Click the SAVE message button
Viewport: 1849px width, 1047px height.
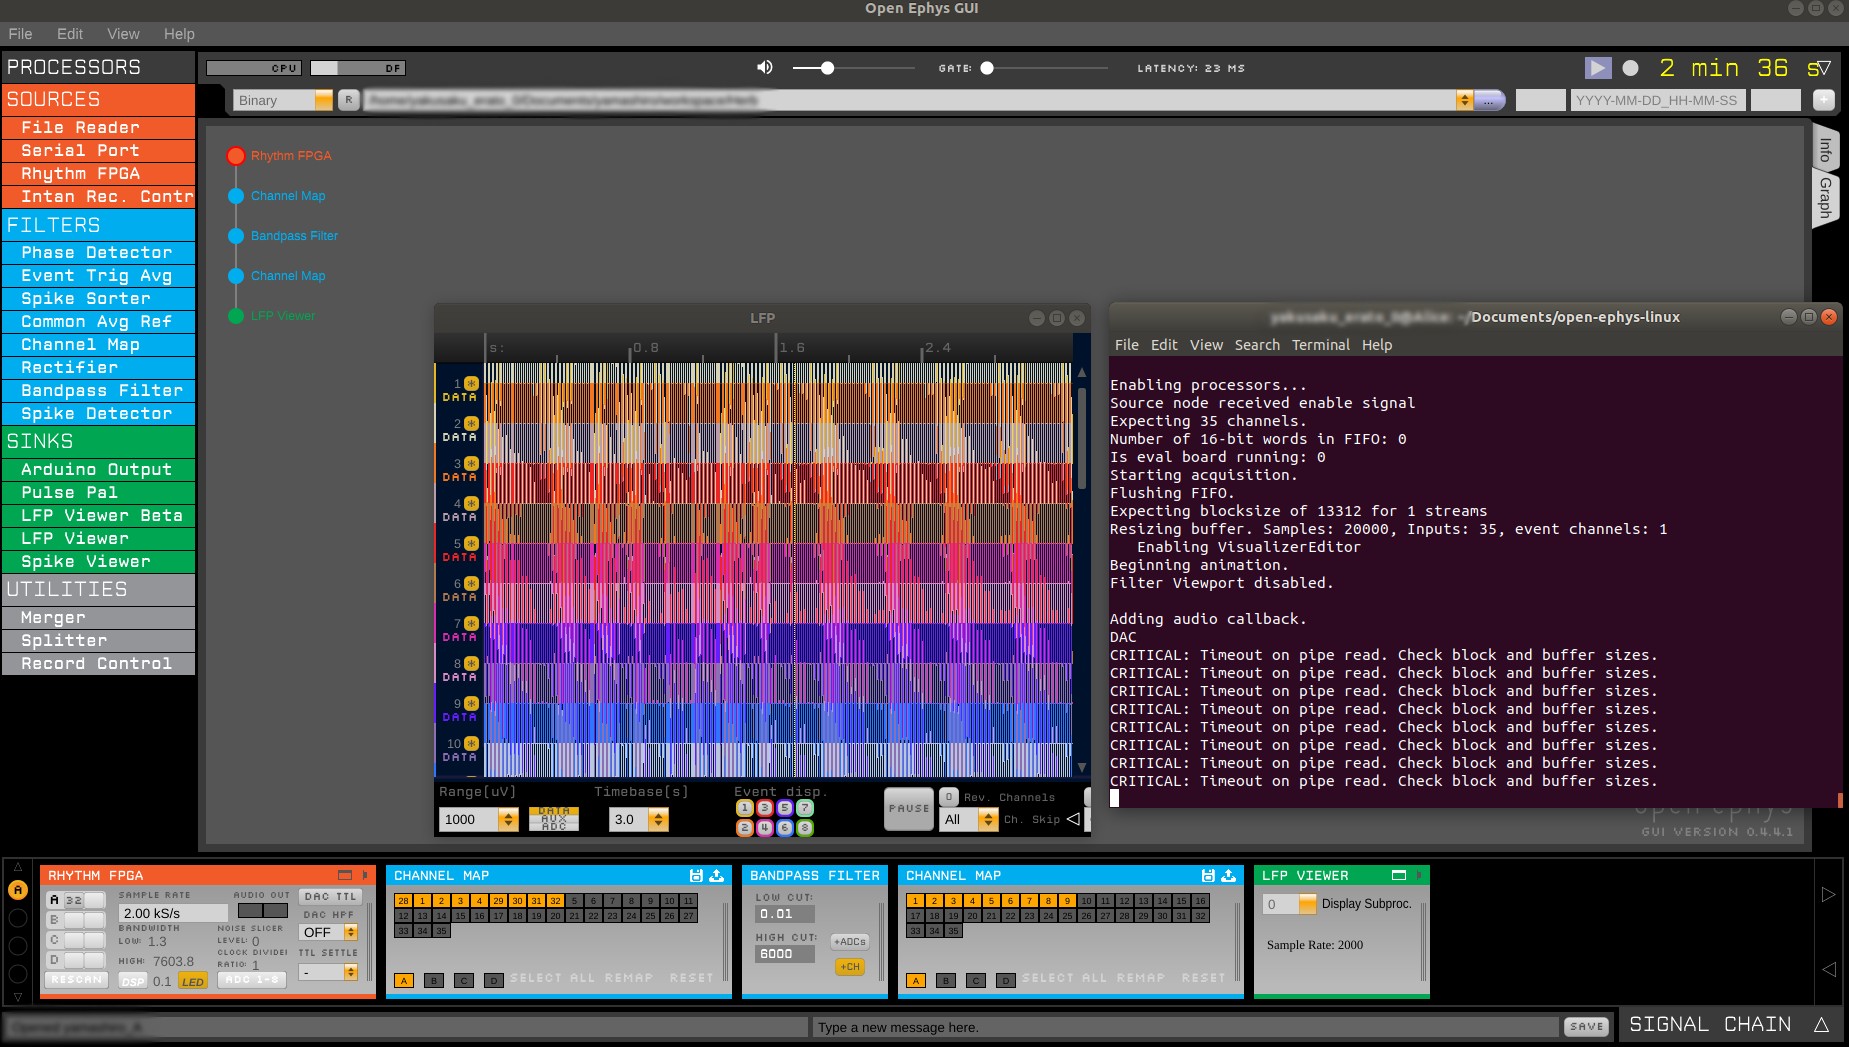(x=1587, y=1027)
